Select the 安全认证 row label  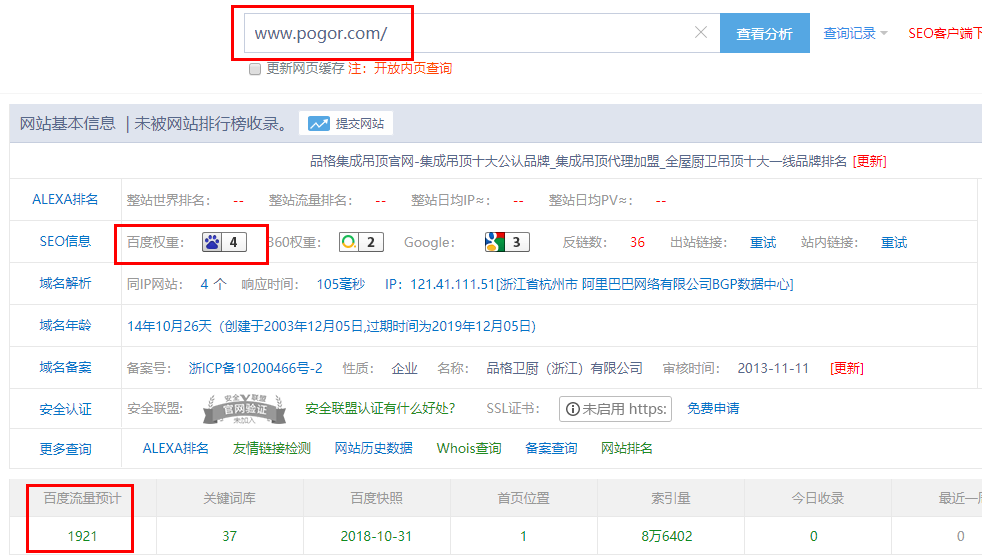65,409
